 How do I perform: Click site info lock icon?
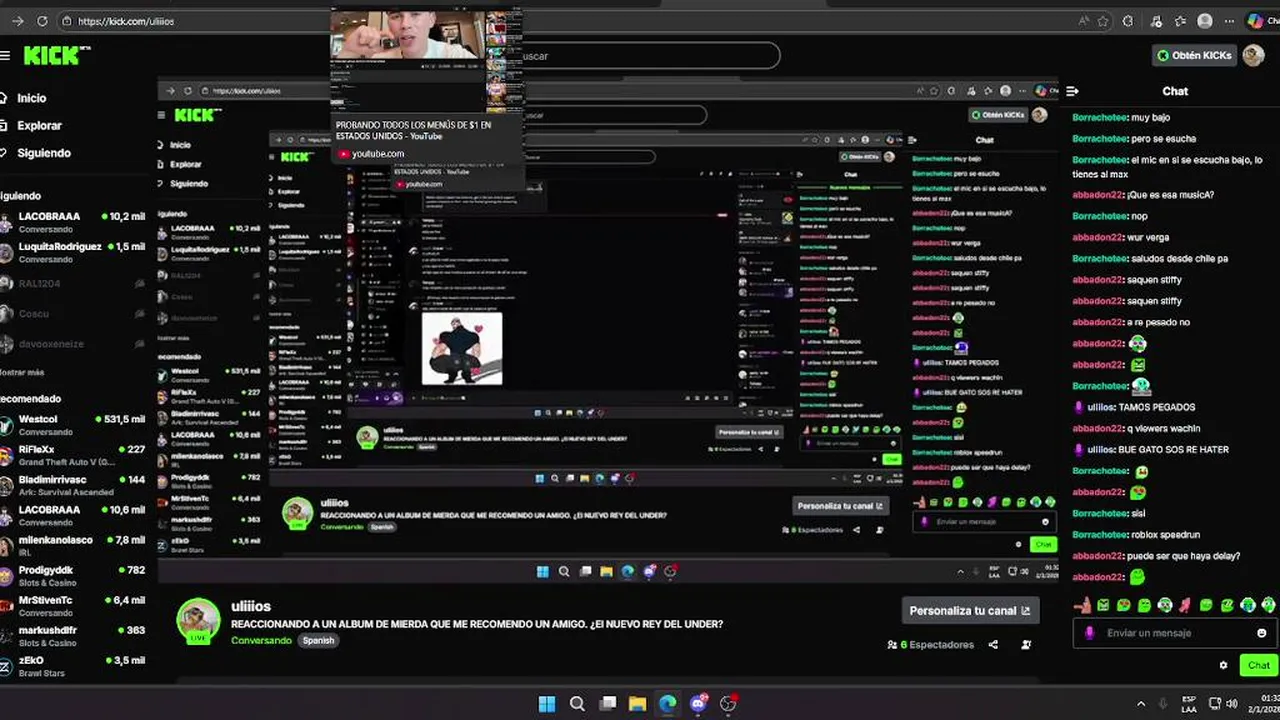(67, 21)
